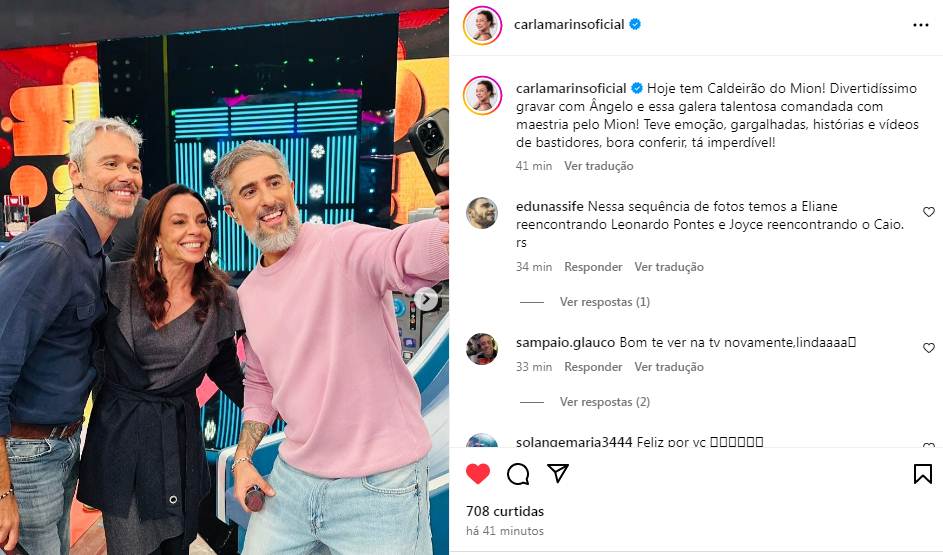Like edunassife's comment with the heart icon

coord(929,212)
